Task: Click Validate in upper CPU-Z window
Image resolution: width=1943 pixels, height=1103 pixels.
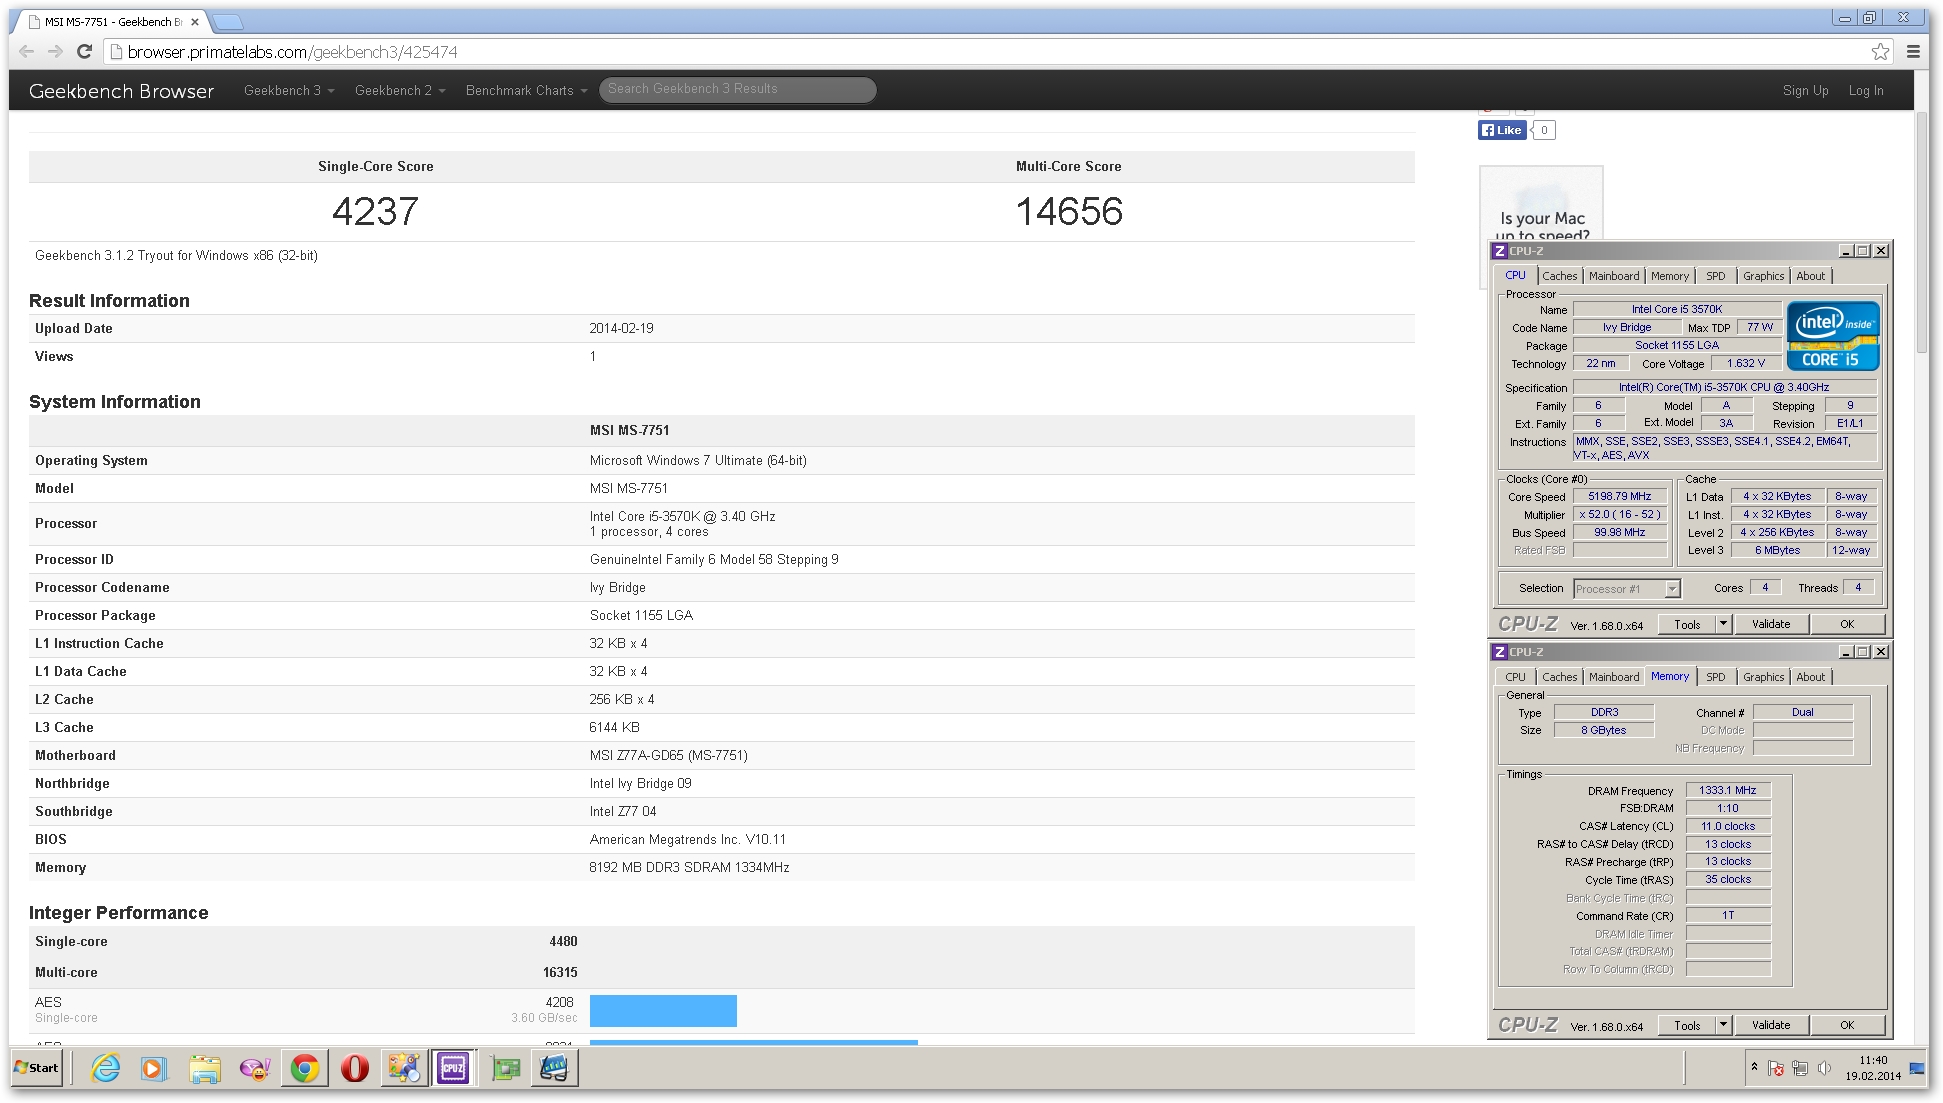Action: tap(1771, 624)
